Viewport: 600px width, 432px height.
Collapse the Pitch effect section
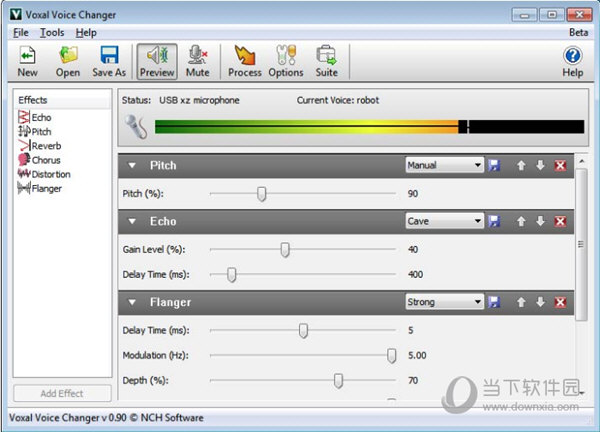pos(131,165)
